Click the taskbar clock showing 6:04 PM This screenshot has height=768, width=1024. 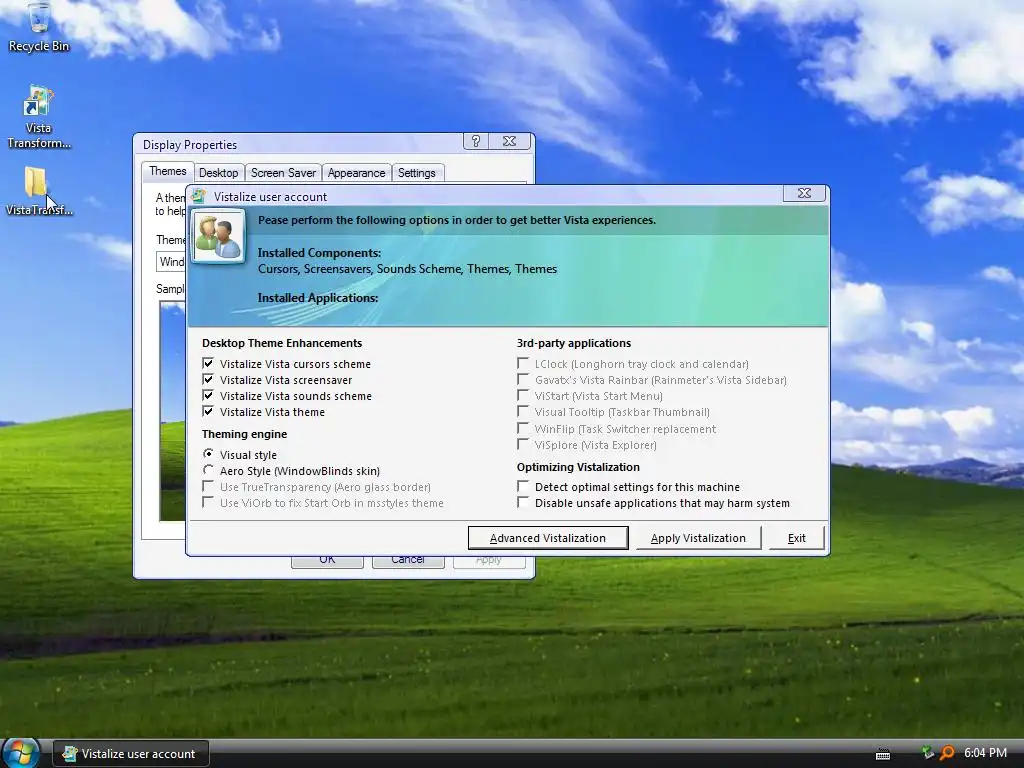point(985,753)
